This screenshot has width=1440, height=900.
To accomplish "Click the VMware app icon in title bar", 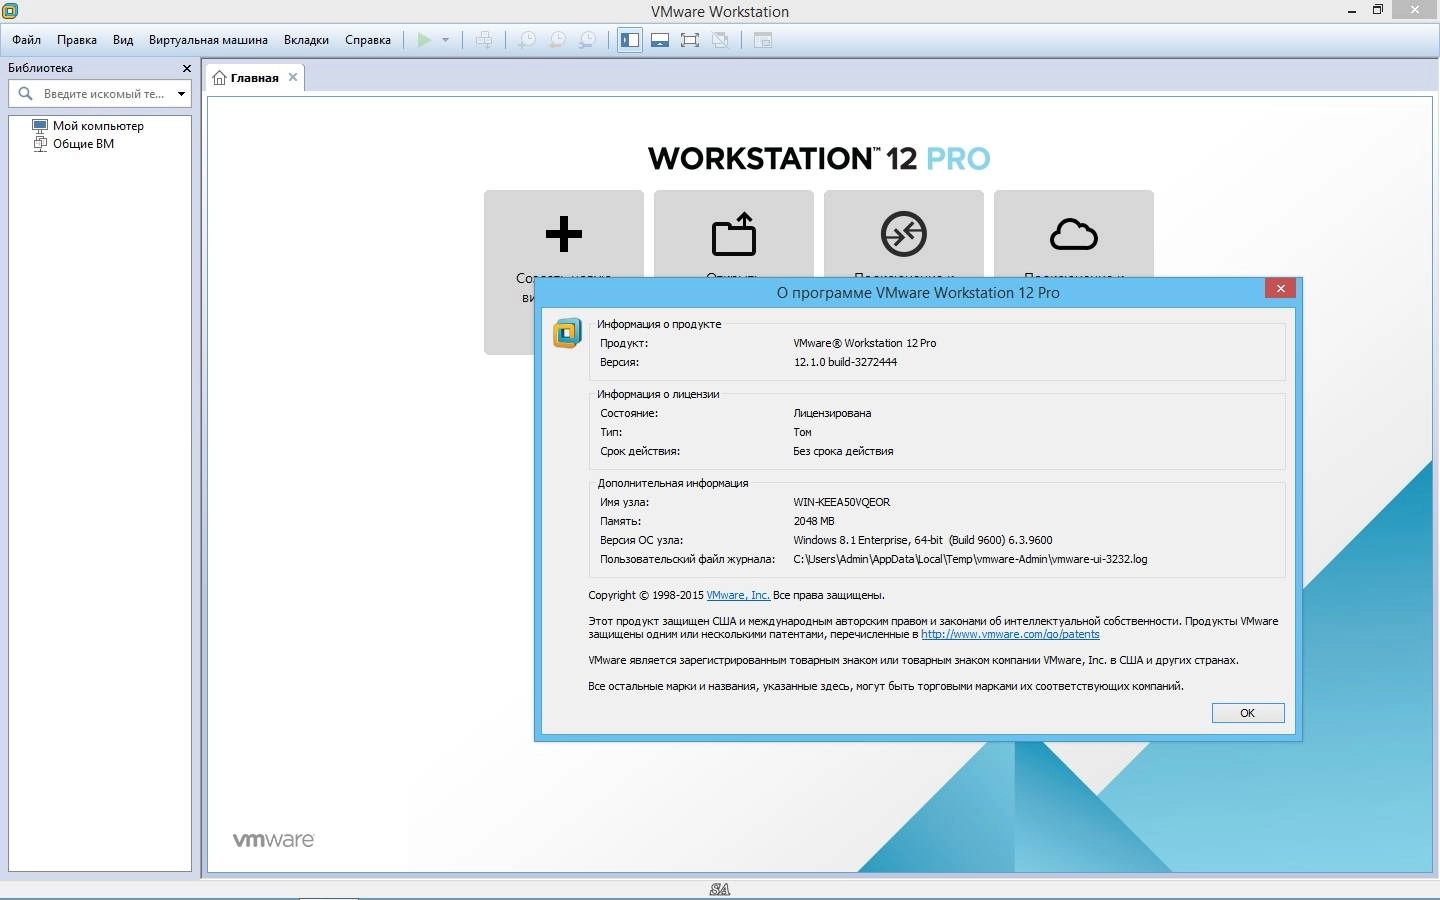I will (x=10, y=11).
